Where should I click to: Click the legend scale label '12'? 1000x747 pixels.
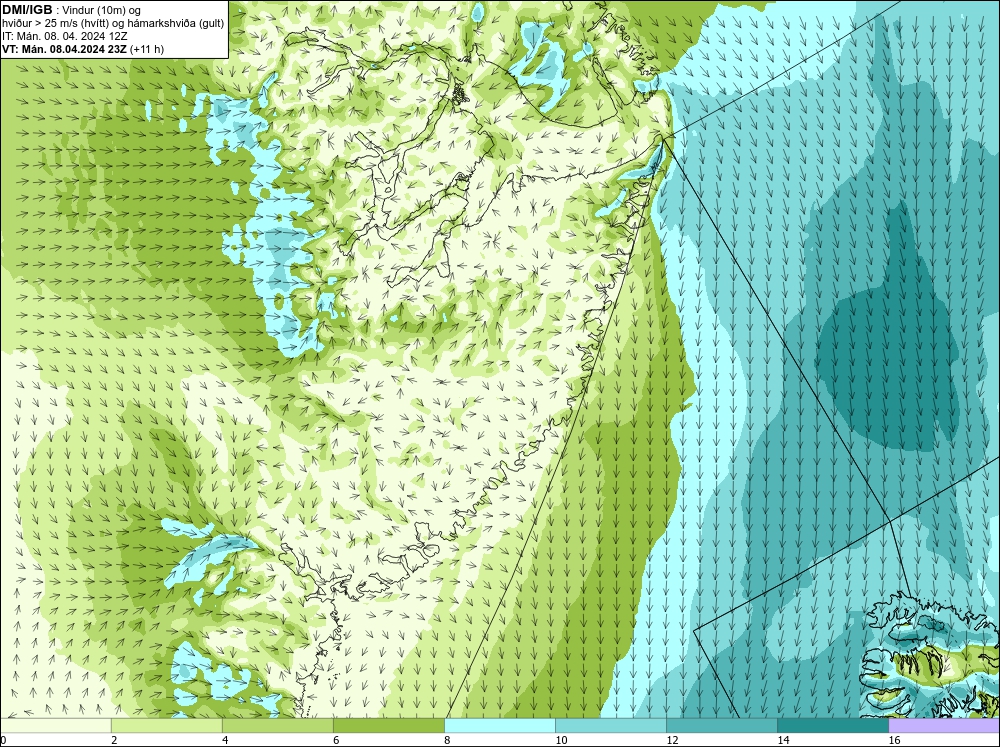click(672, 740)
